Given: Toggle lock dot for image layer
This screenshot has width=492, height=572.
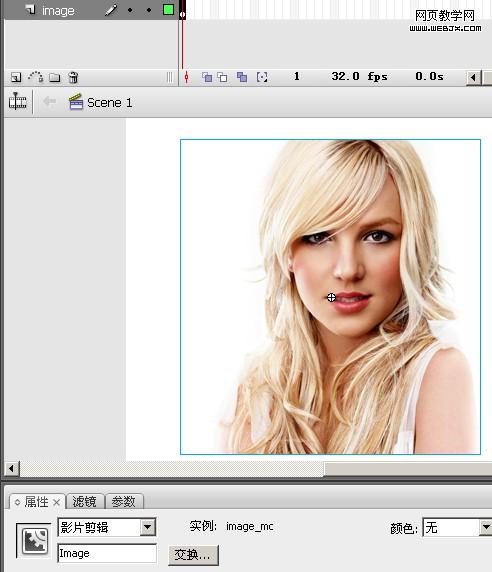Looking at the screenshot, I should (149, 10).
